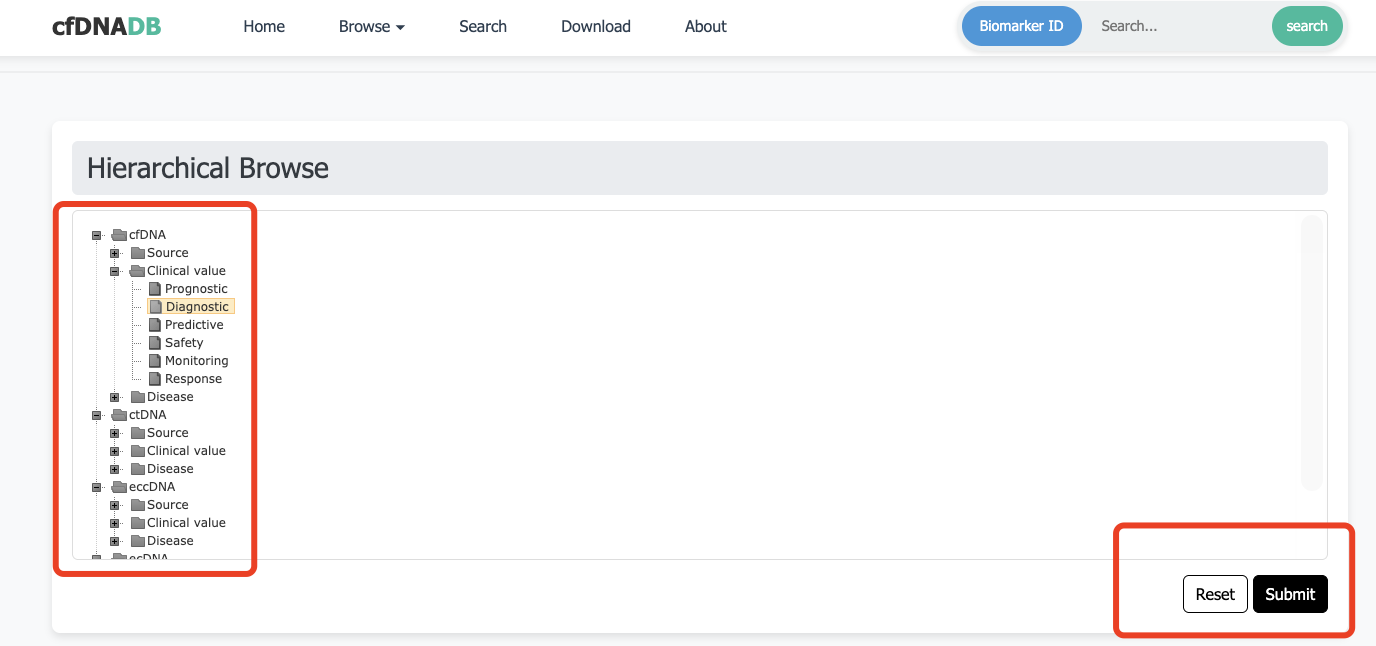Expand Clinical value under eccDNA
Screen dimensions: 1376x646
coord(115,523)
